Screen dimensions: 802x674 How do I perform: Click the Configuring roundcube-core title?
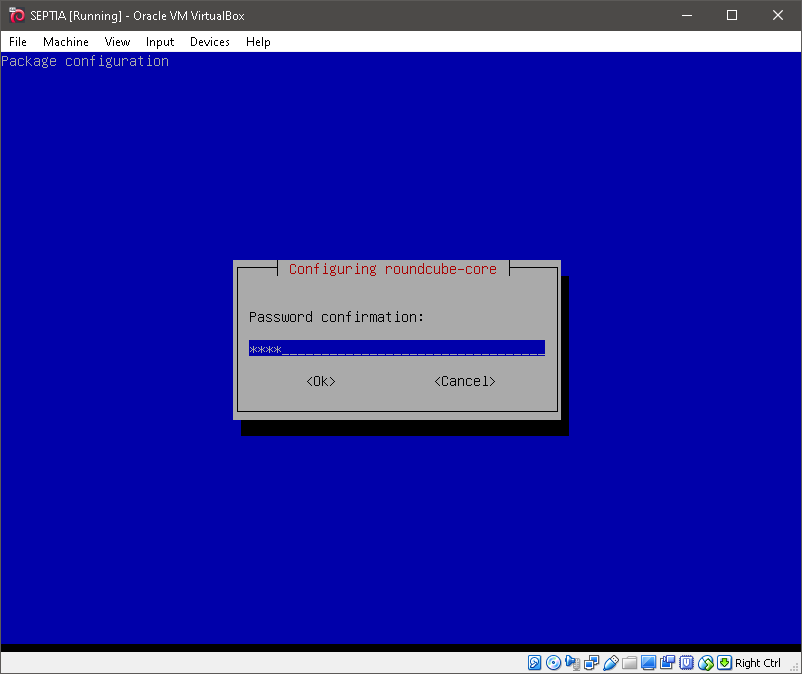pyautogui.click(x=393, y=269)
